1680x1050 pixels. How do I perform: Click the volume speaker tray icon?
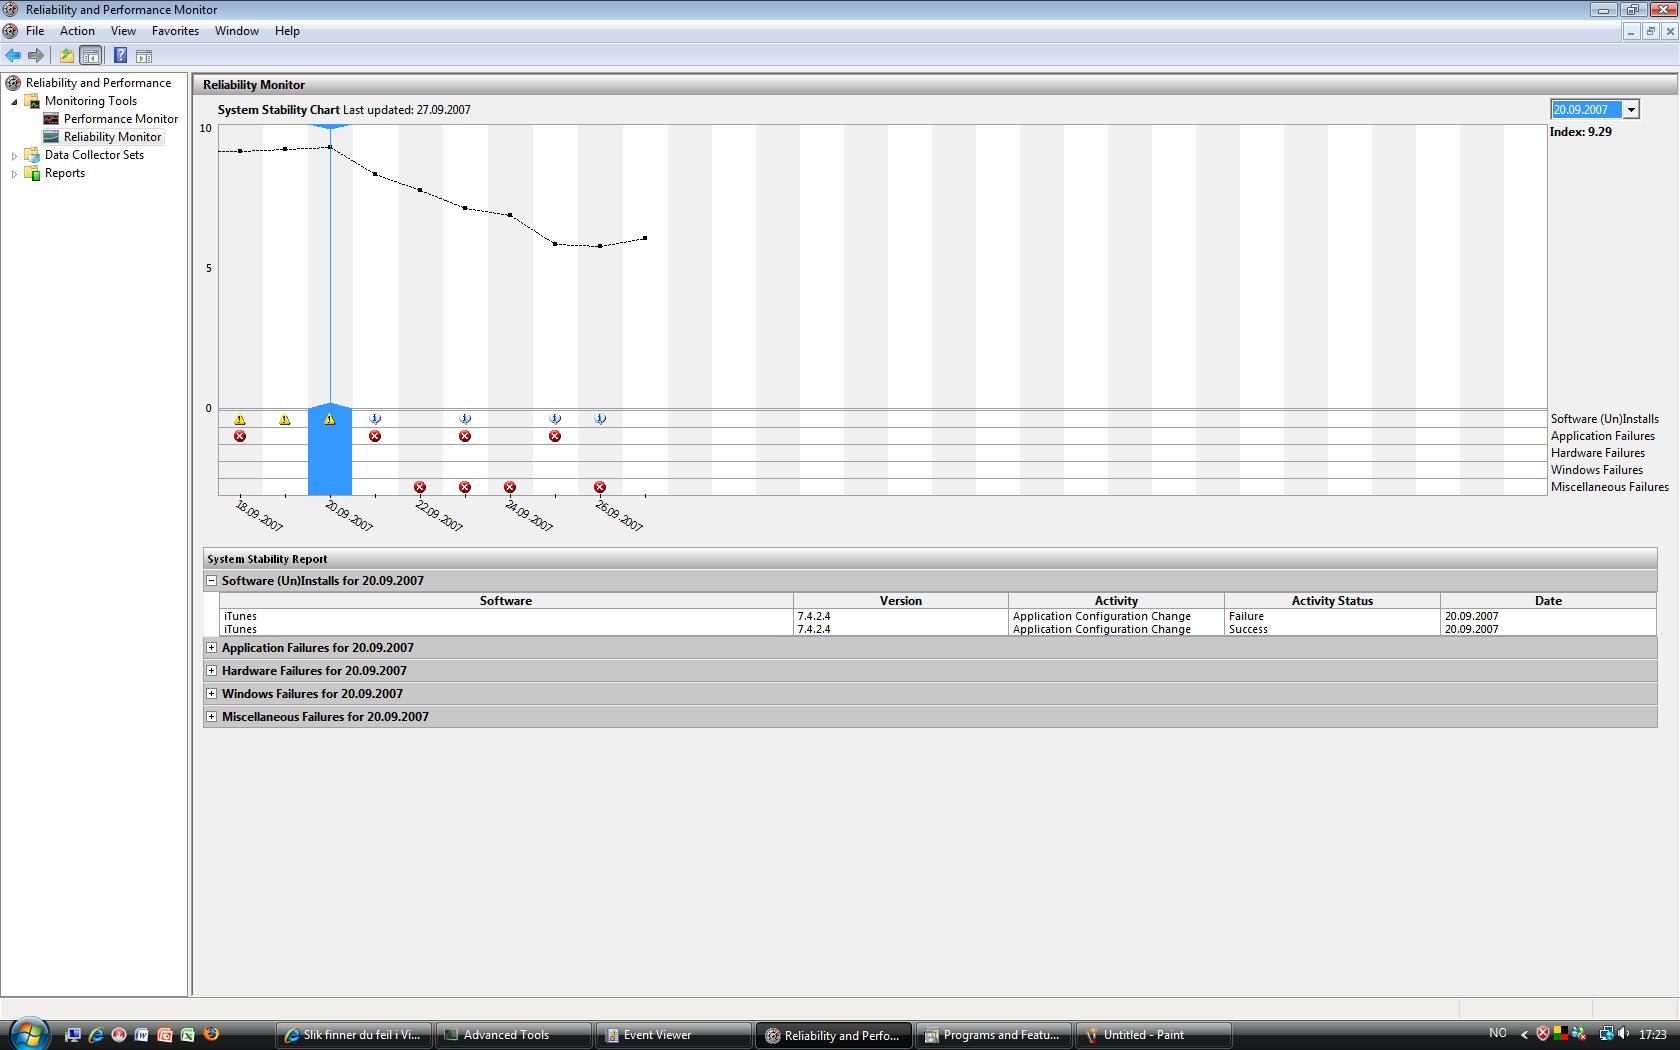pos(1622,1034)
